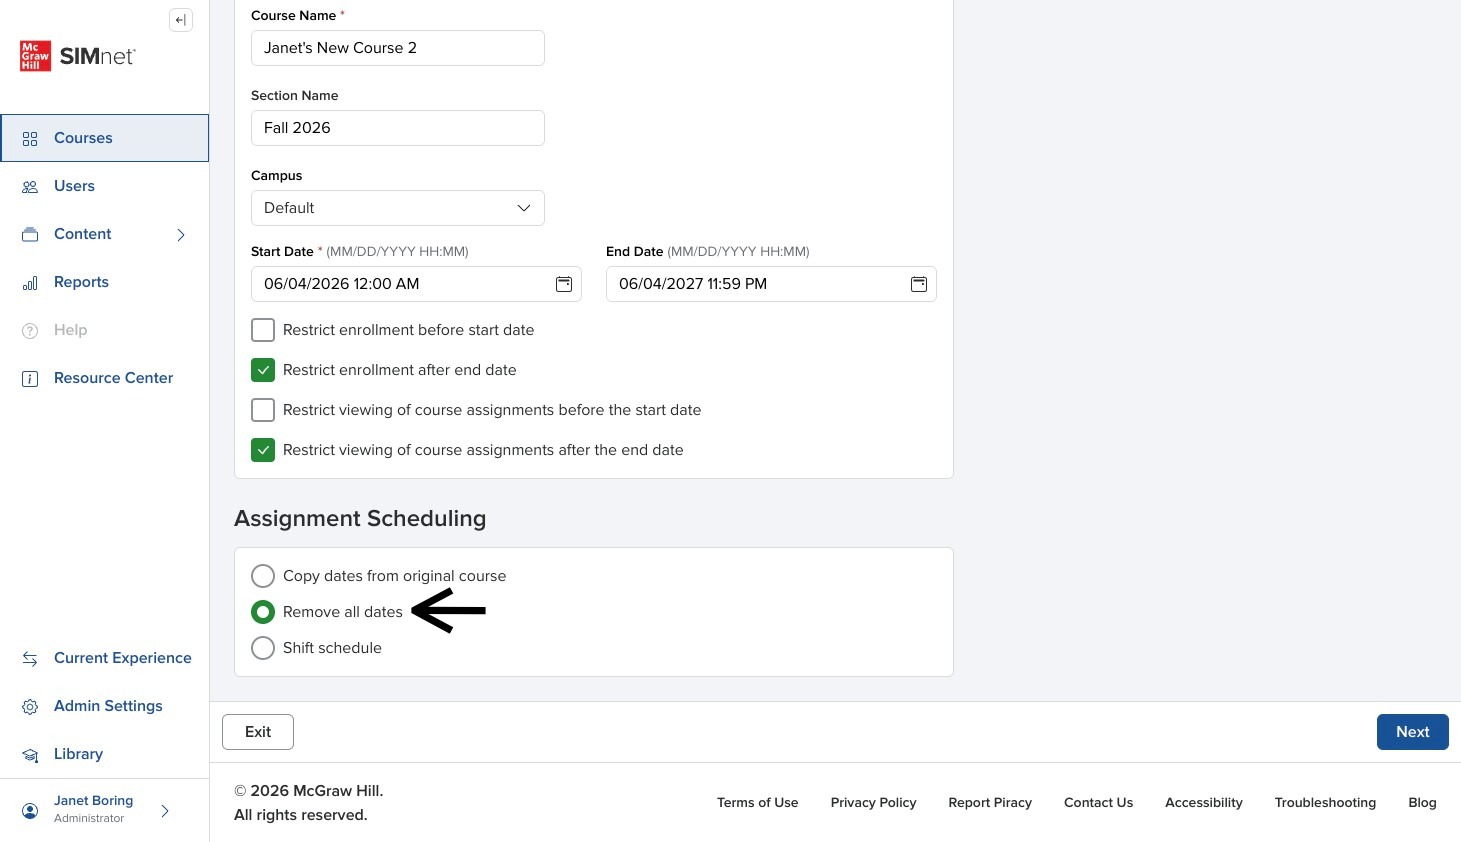This screenshot has width=1461, height=842.
Task: Click the Janet Boring profile avatar icon
Action: click(30, 811)
